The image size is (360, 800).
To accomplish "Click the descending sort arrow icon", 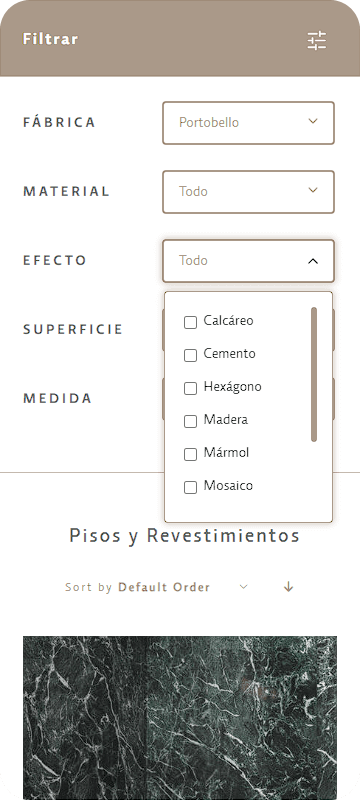I will (x=289, y=587).
